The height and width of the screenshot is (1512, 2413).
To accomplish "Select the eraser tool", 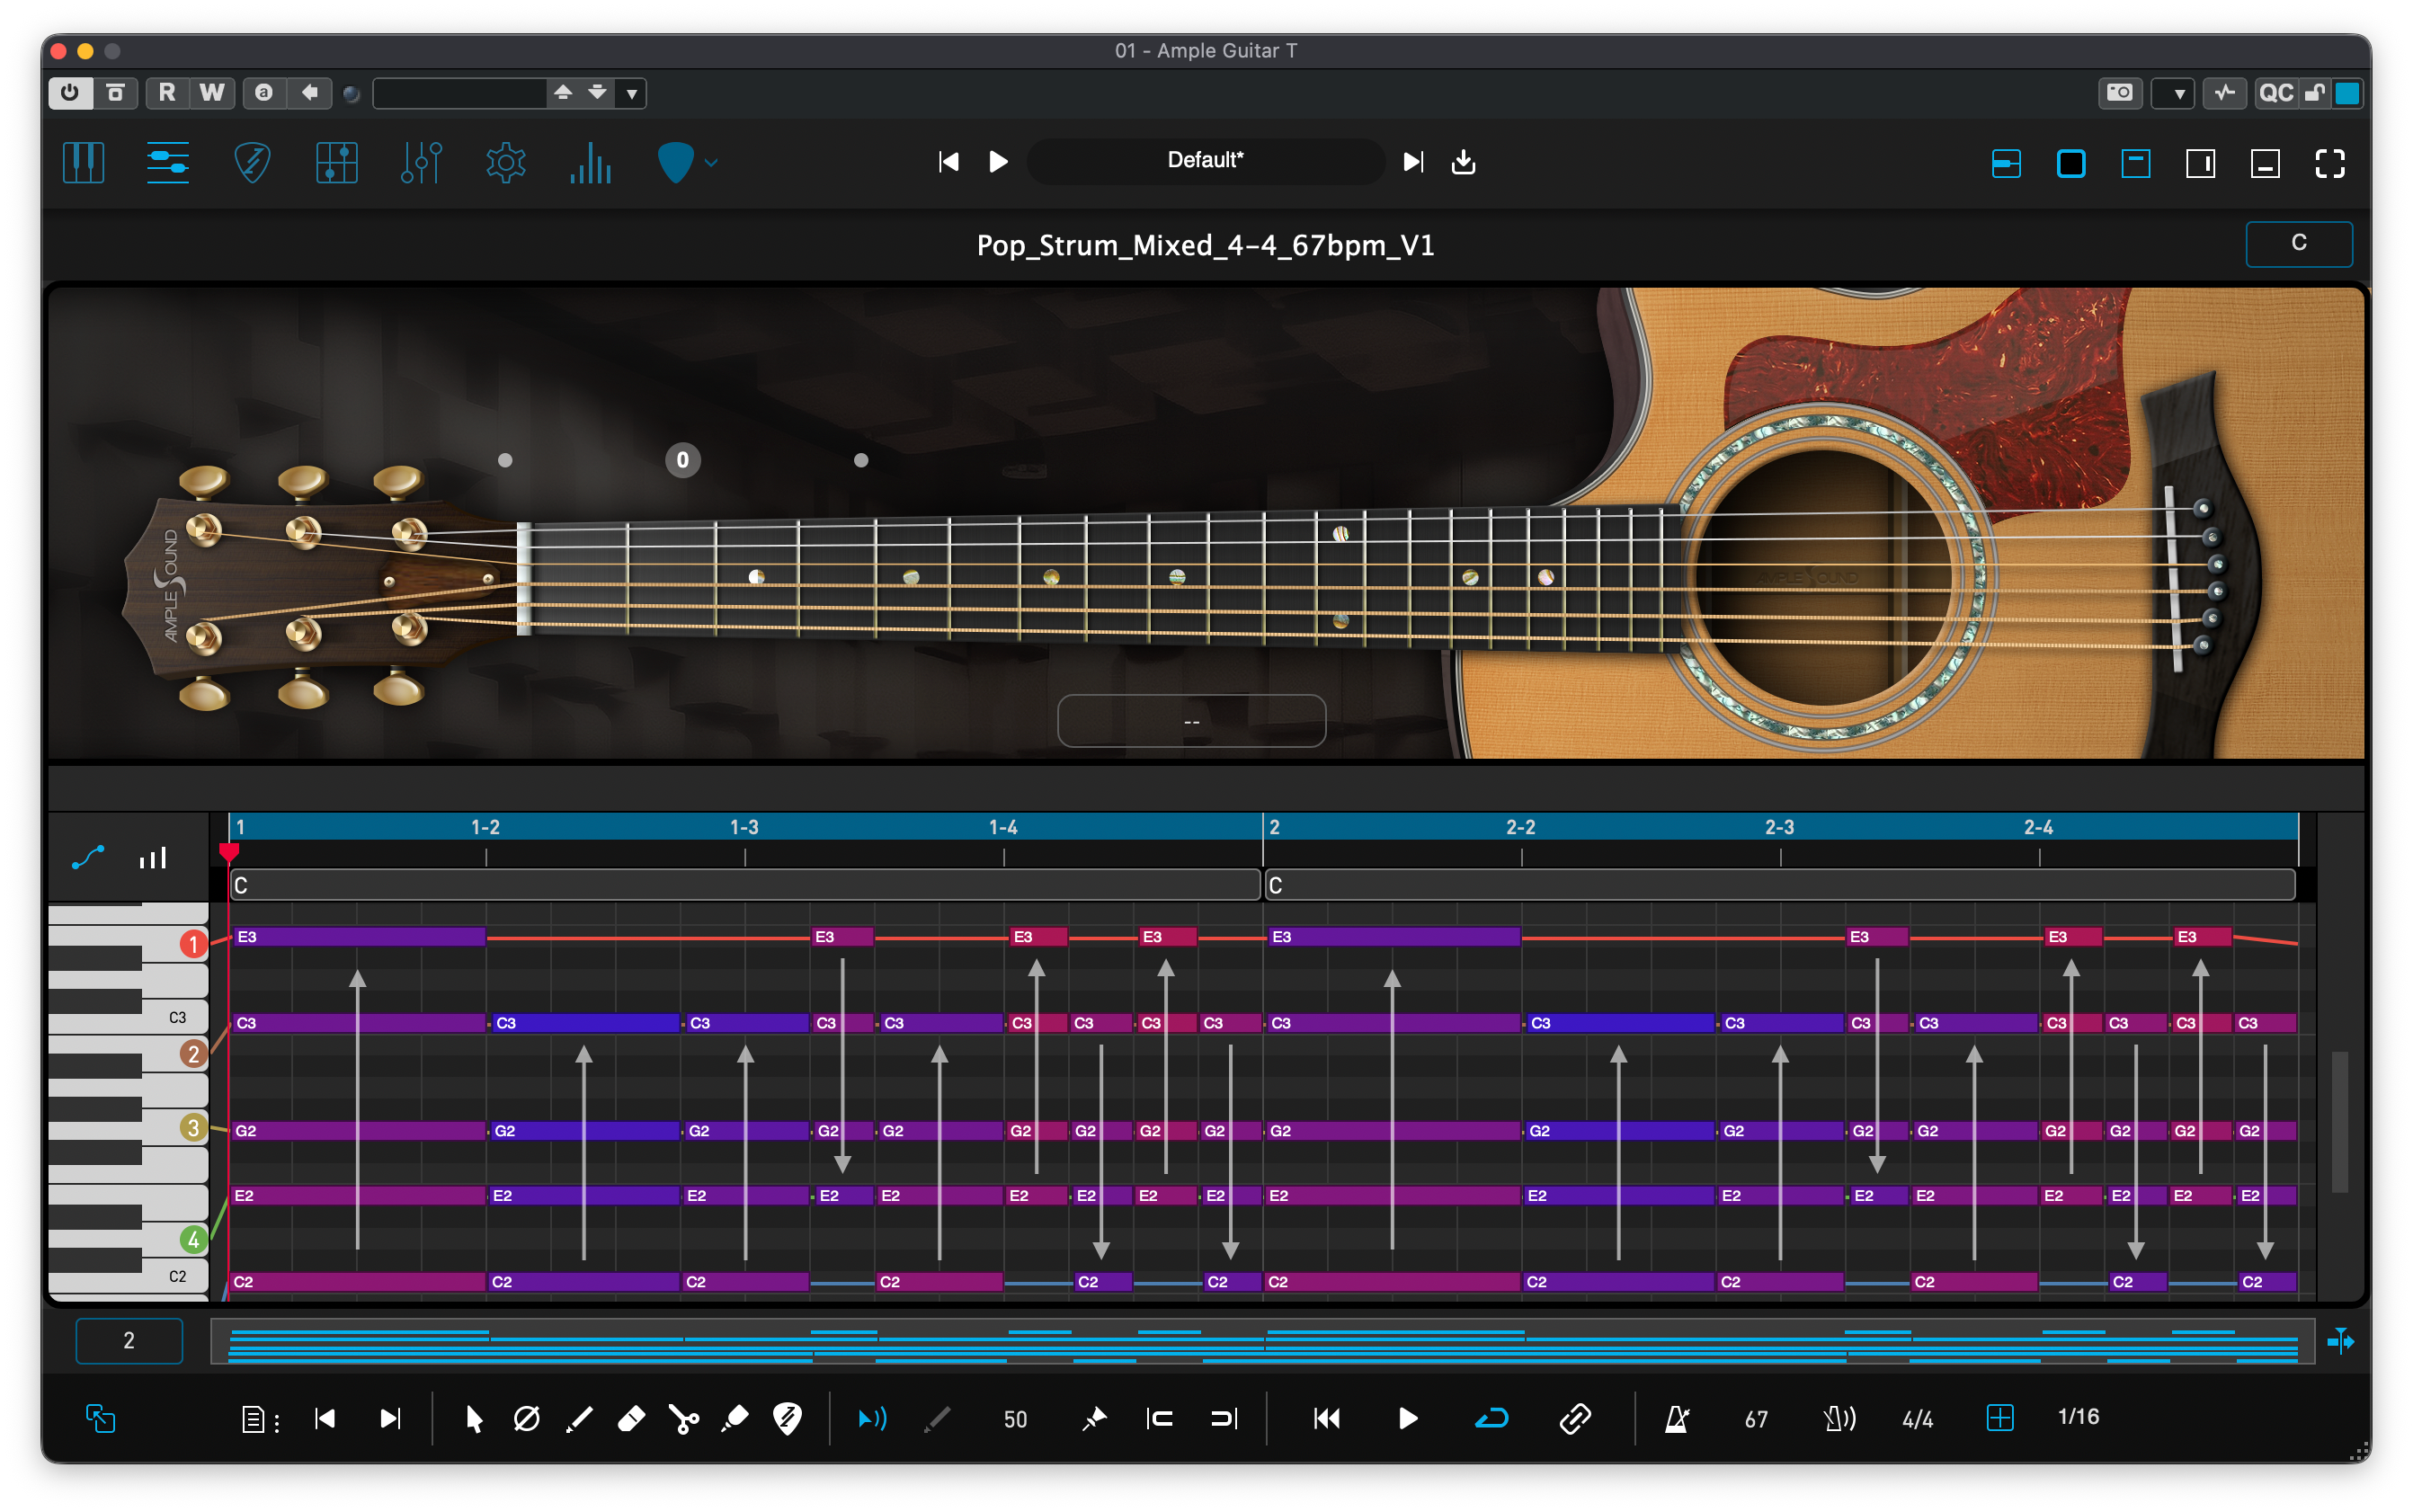I will [x=631, y=1419].
